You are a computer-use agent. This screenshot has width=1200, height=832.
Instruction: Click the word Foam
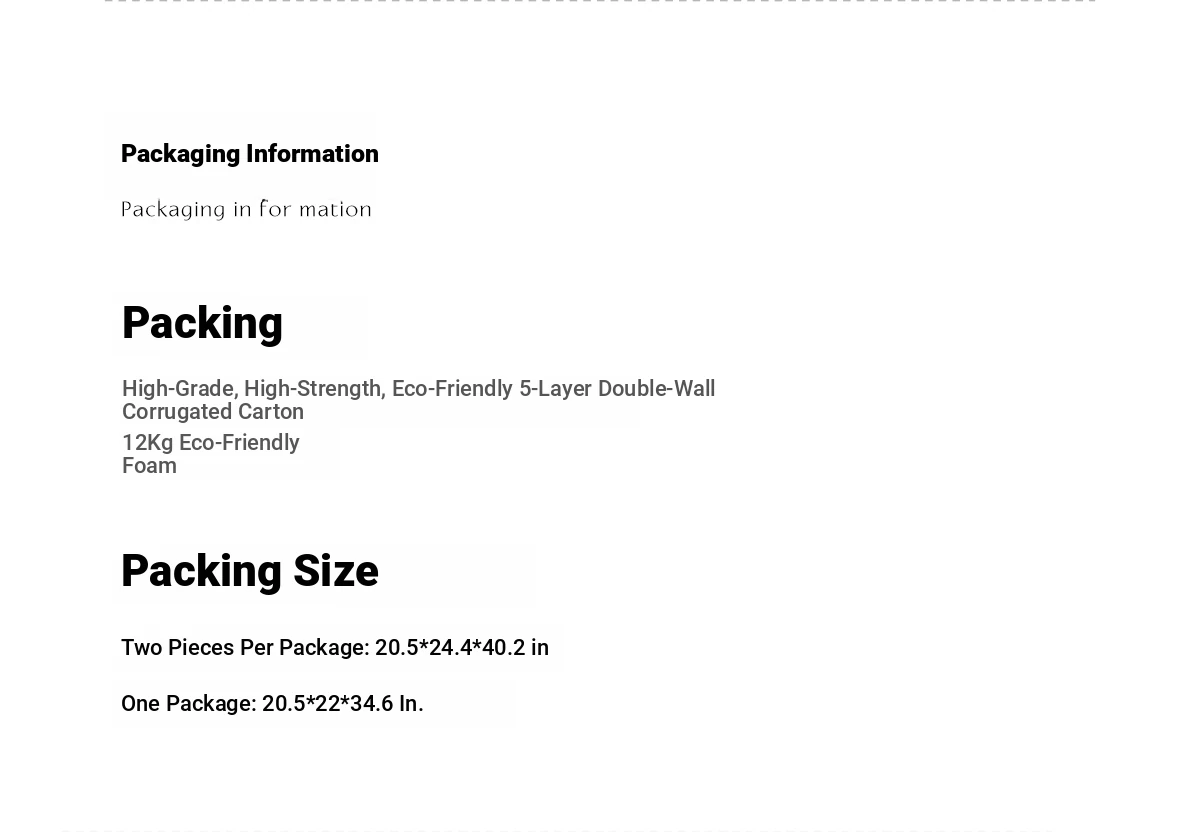click(x=149, y=466)
